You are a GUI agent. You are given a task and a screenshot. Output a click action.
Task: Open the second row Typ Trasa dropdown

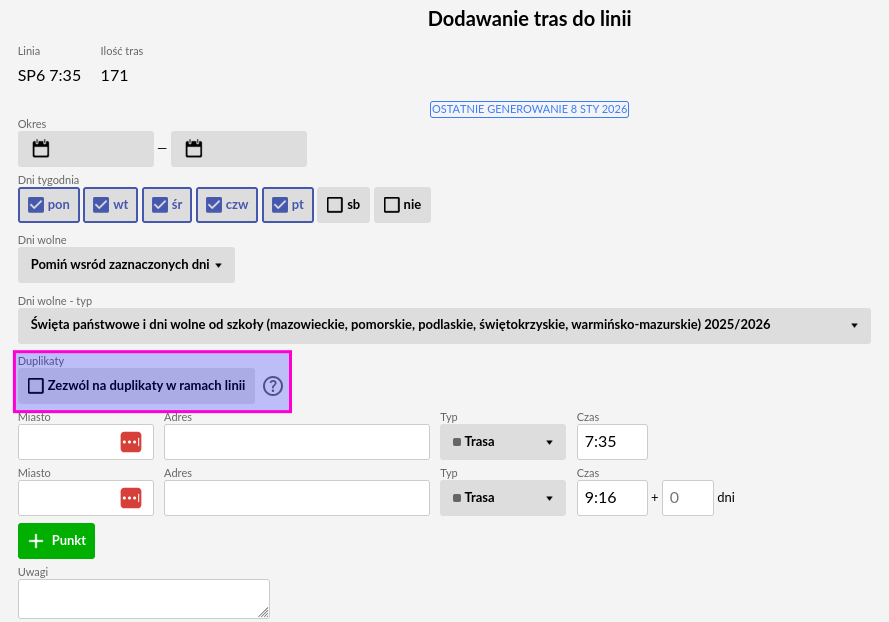pyautogui.click(x=502, y=498)
